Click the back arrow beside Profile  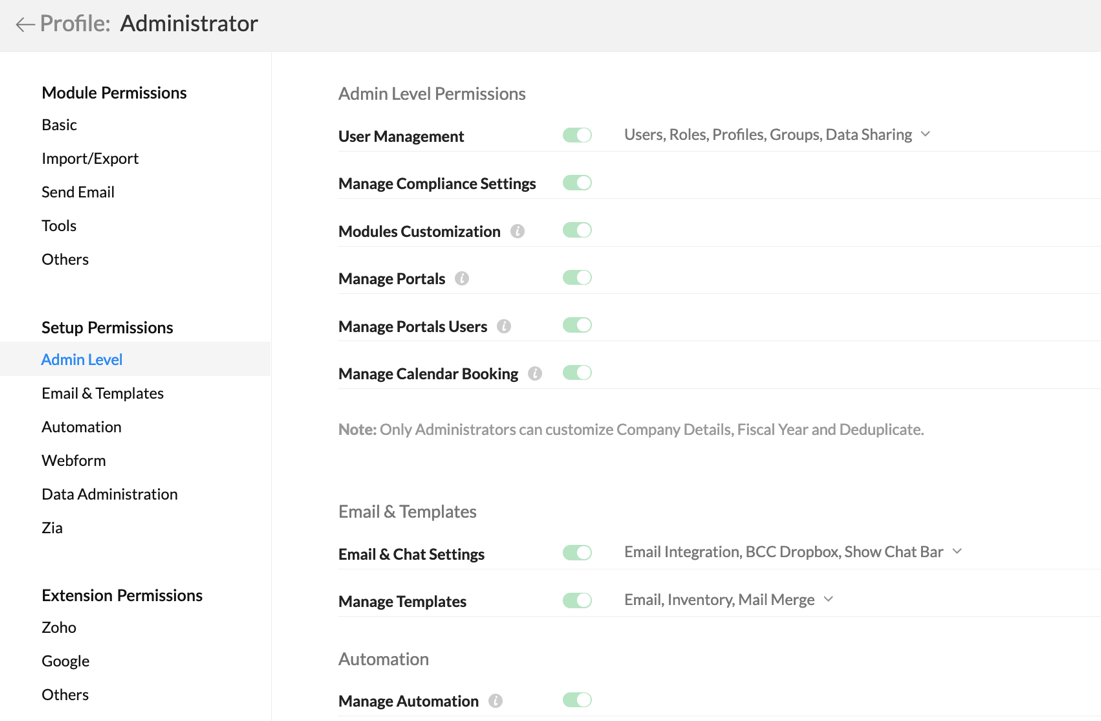tap(25, 24)
